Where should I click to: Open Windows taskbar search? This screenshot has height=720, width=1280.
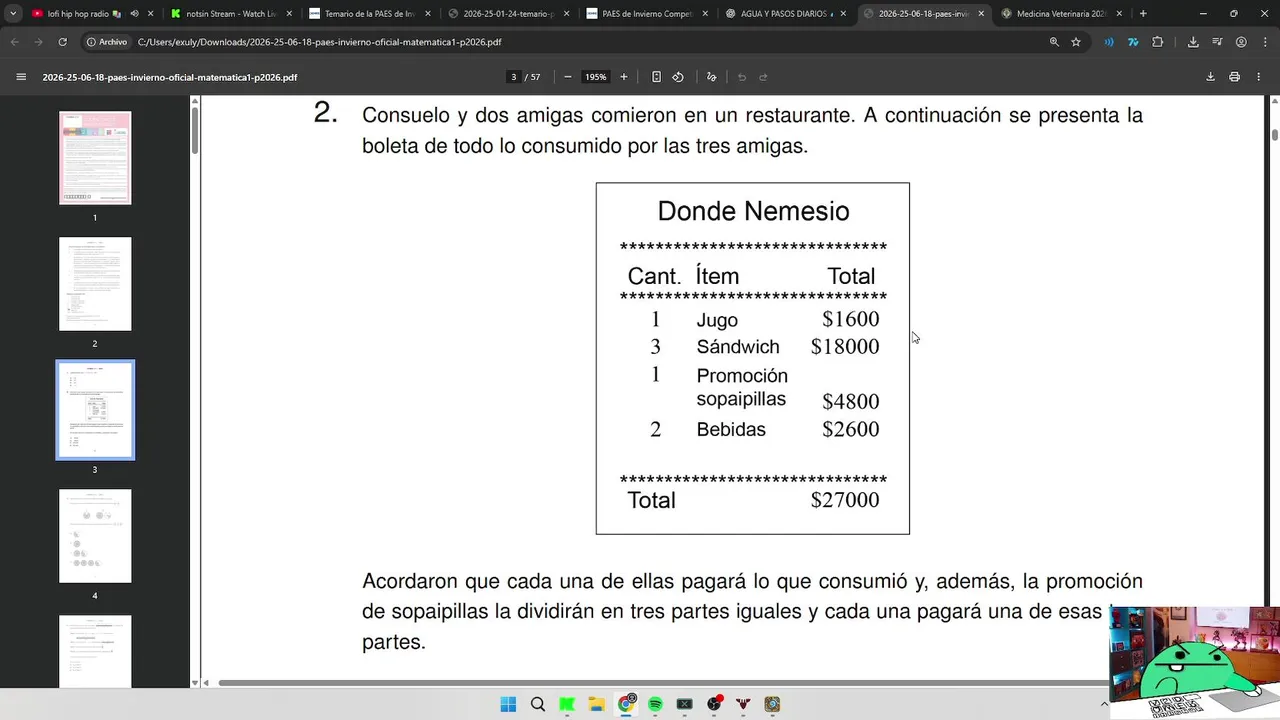click(x=538, y=704)
